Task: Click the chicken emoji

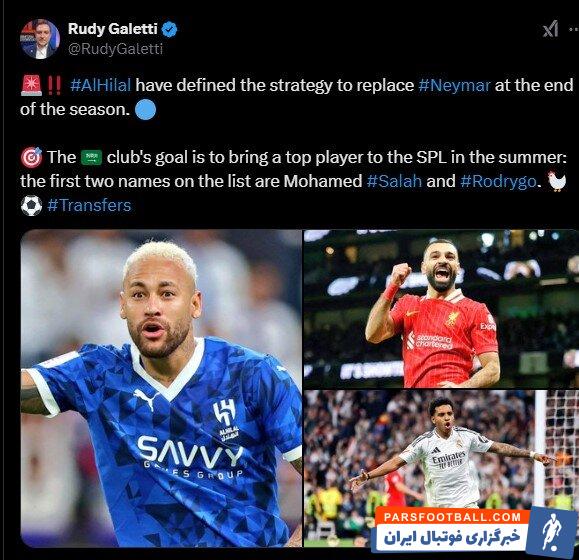Action: tap(557, 181)
